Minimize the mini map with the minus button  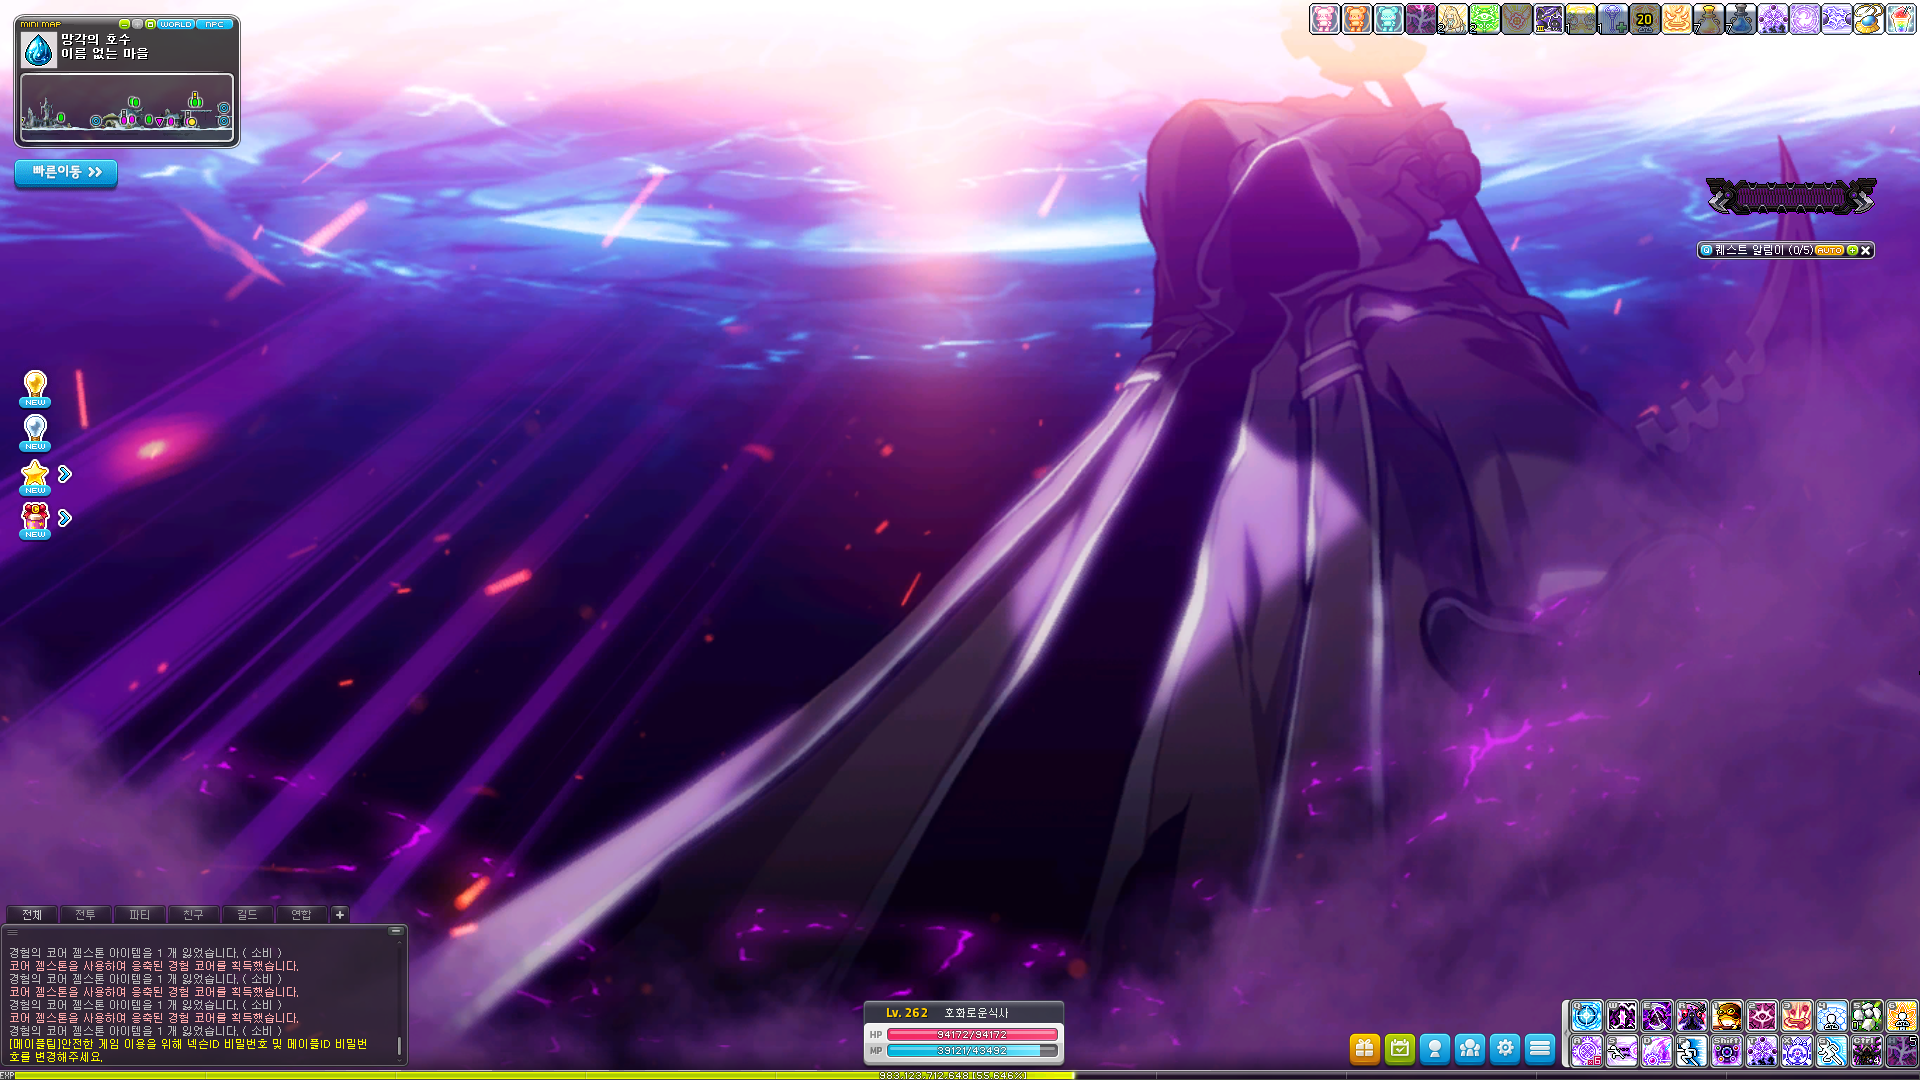click(124, 24)
